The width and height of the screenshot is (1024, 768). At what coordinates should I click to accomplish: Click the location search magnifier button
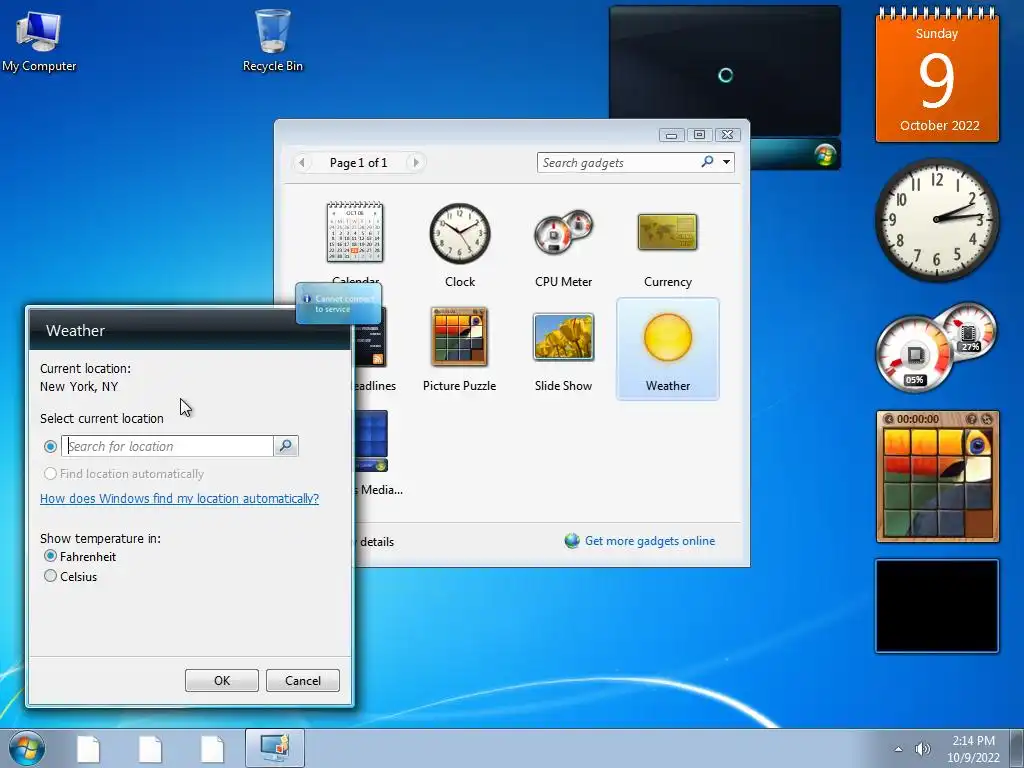coord(285,446)
